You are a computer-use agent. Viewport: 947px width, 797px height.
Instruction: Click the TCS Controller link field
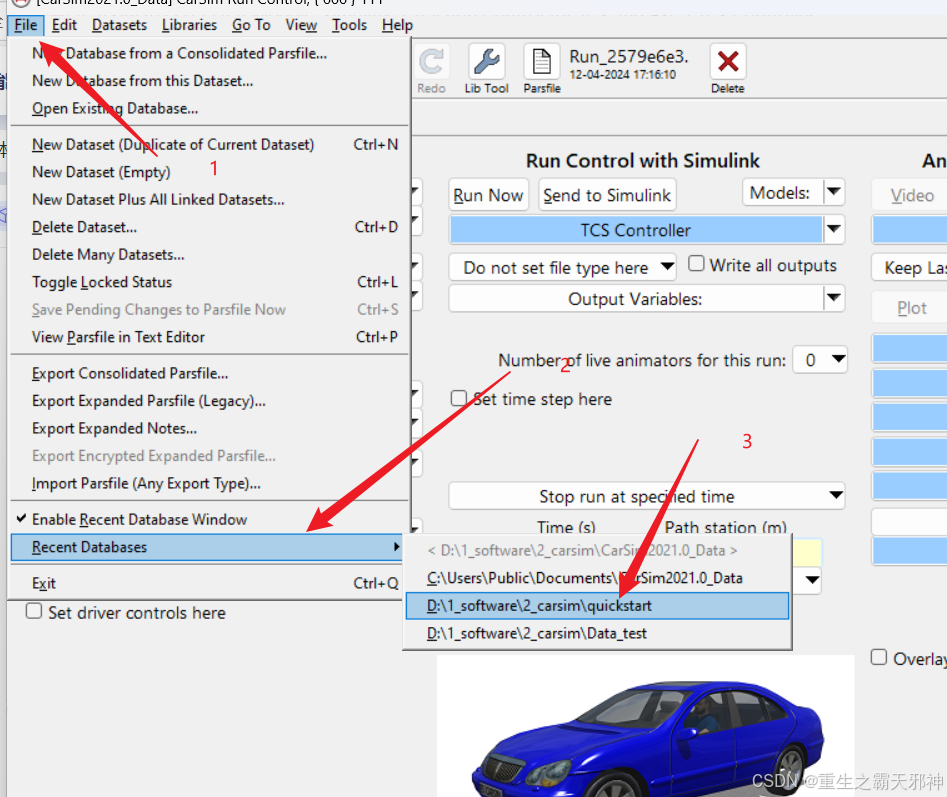[635, 230]
